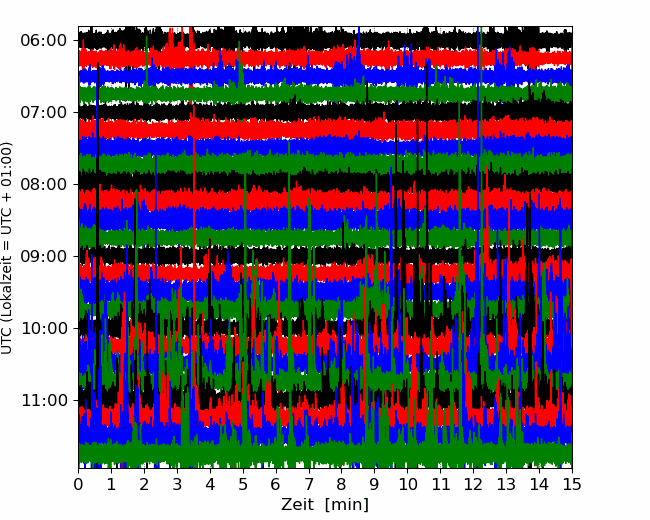The height and width of the screenshot is (520, 650).
Task: Click the x-axis tick label 7
Action: click(309, 484)
